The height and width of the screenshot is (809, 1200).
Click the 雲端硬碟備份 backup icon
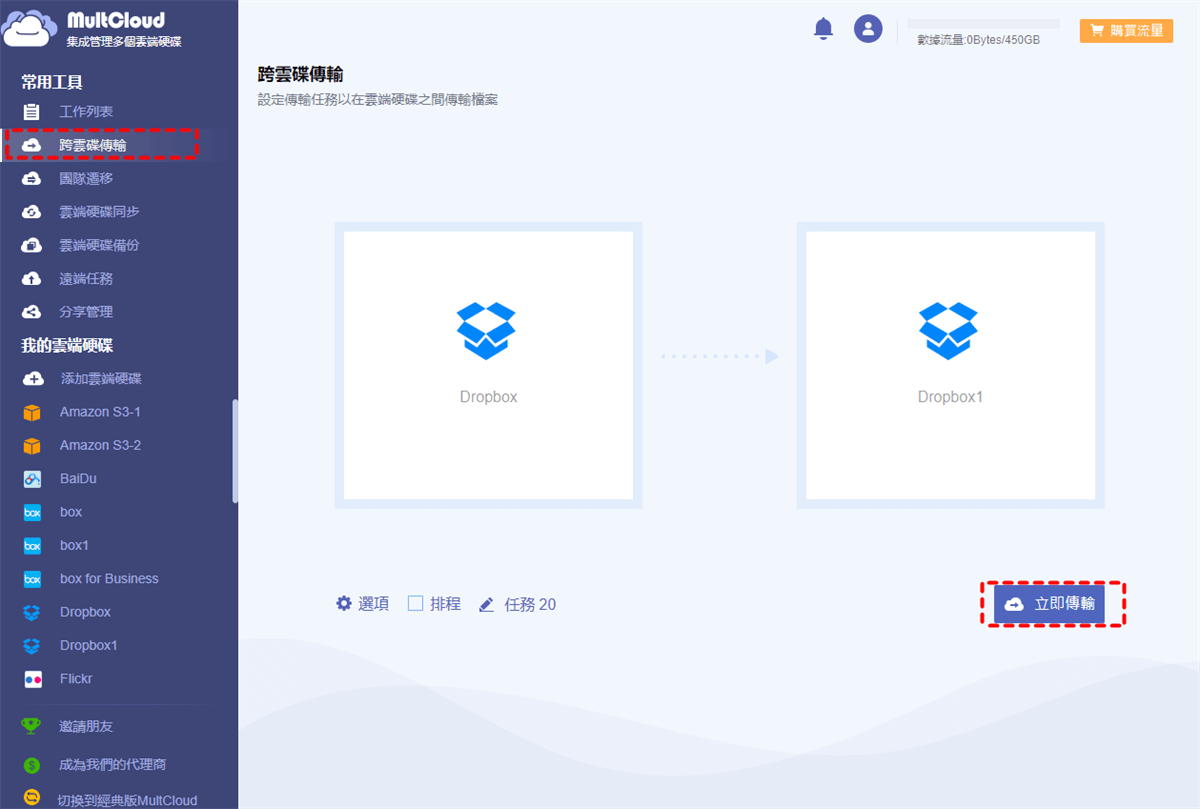(32, 245)
